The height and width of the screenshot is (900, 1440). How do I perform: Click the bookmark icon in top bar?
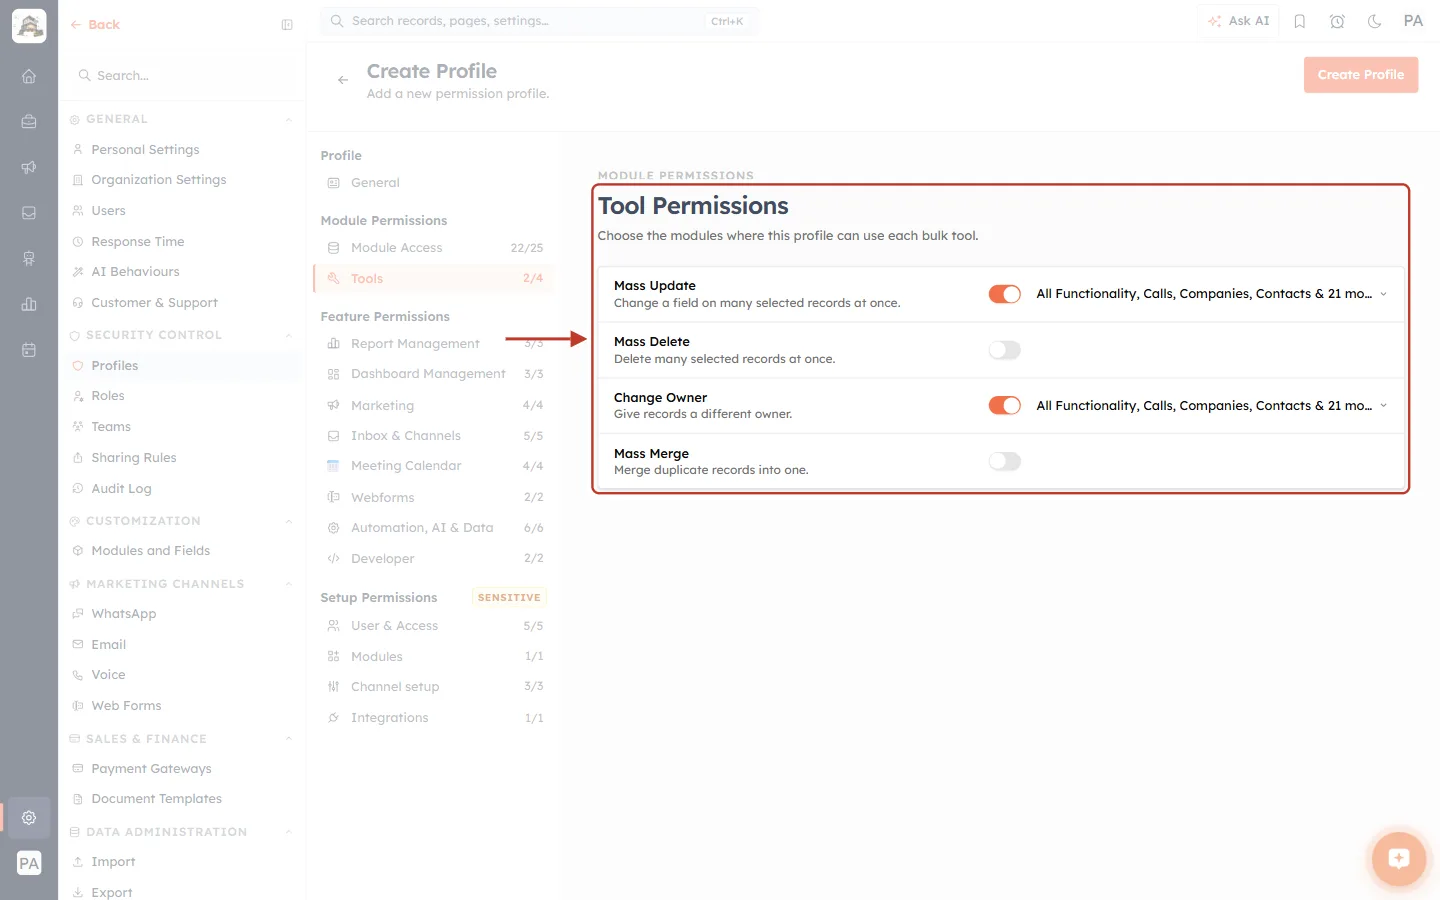pos(1300,21)
